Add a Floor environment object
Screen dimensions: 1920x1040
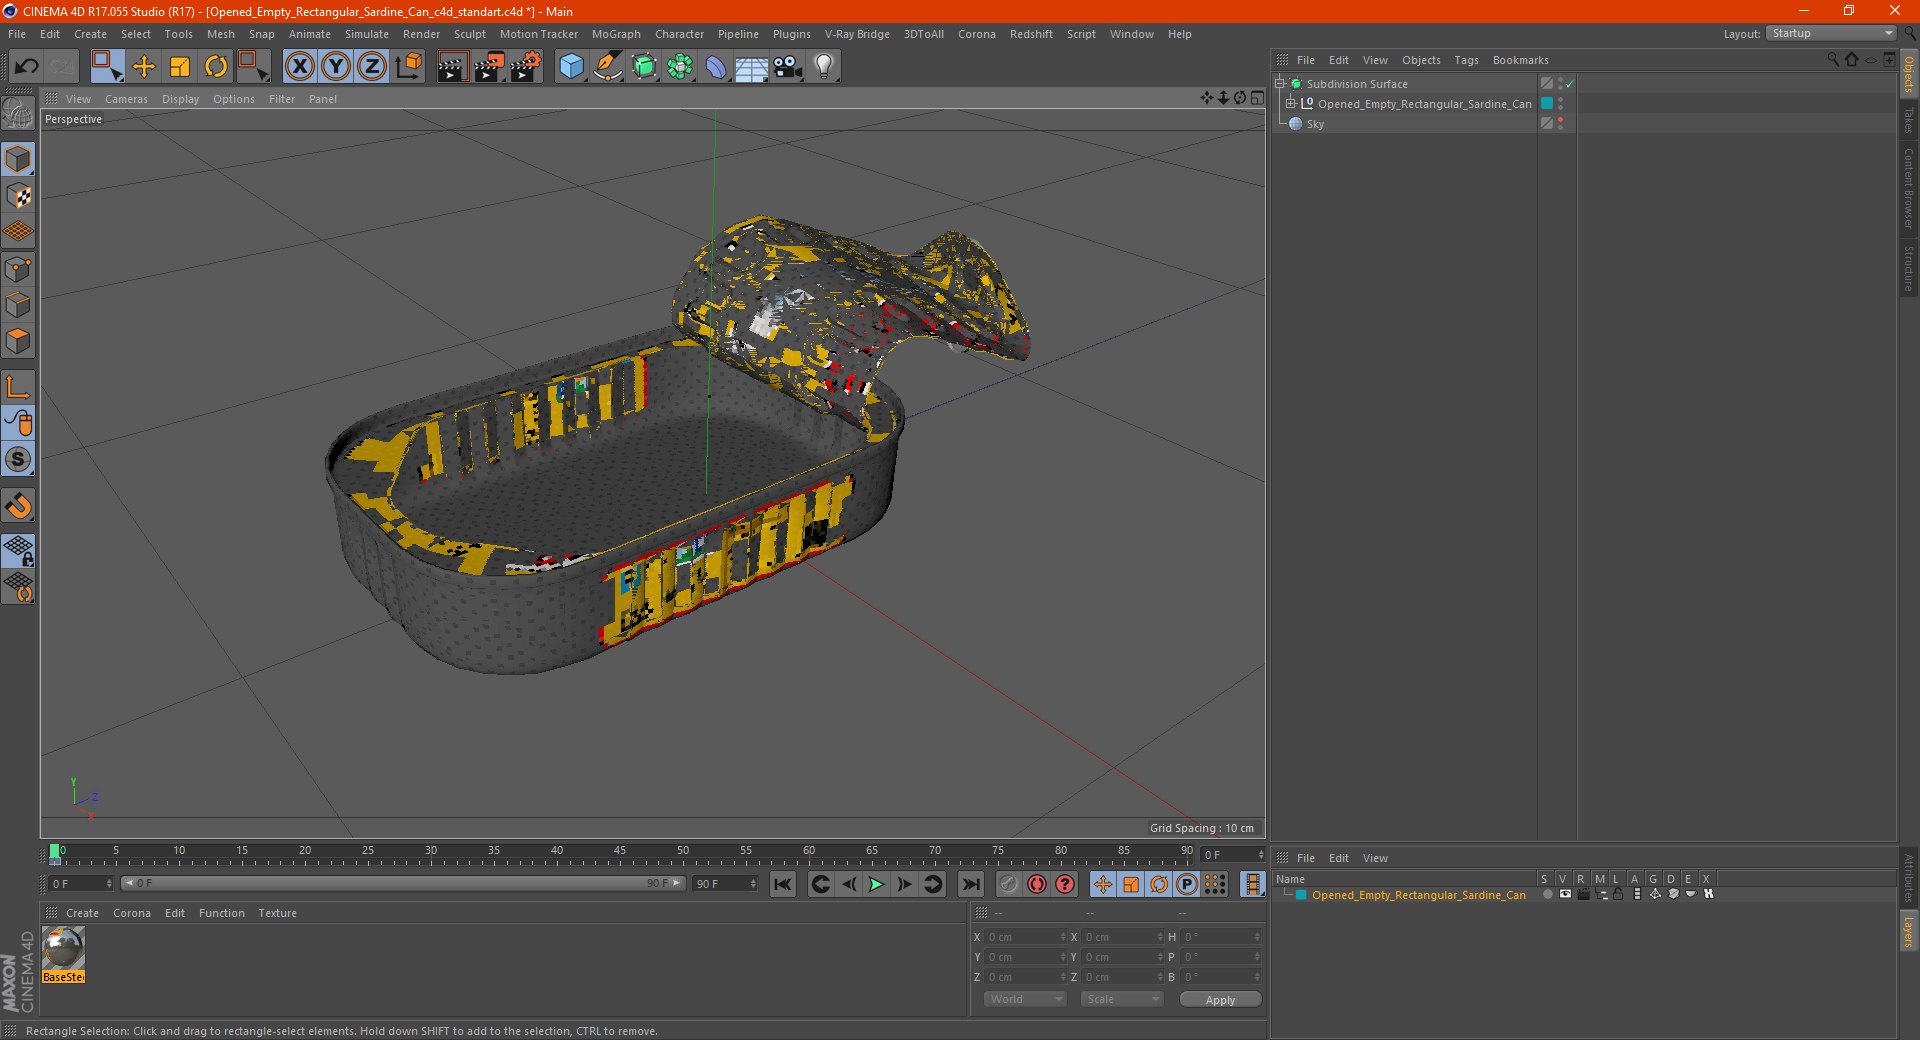pos(752,67)
